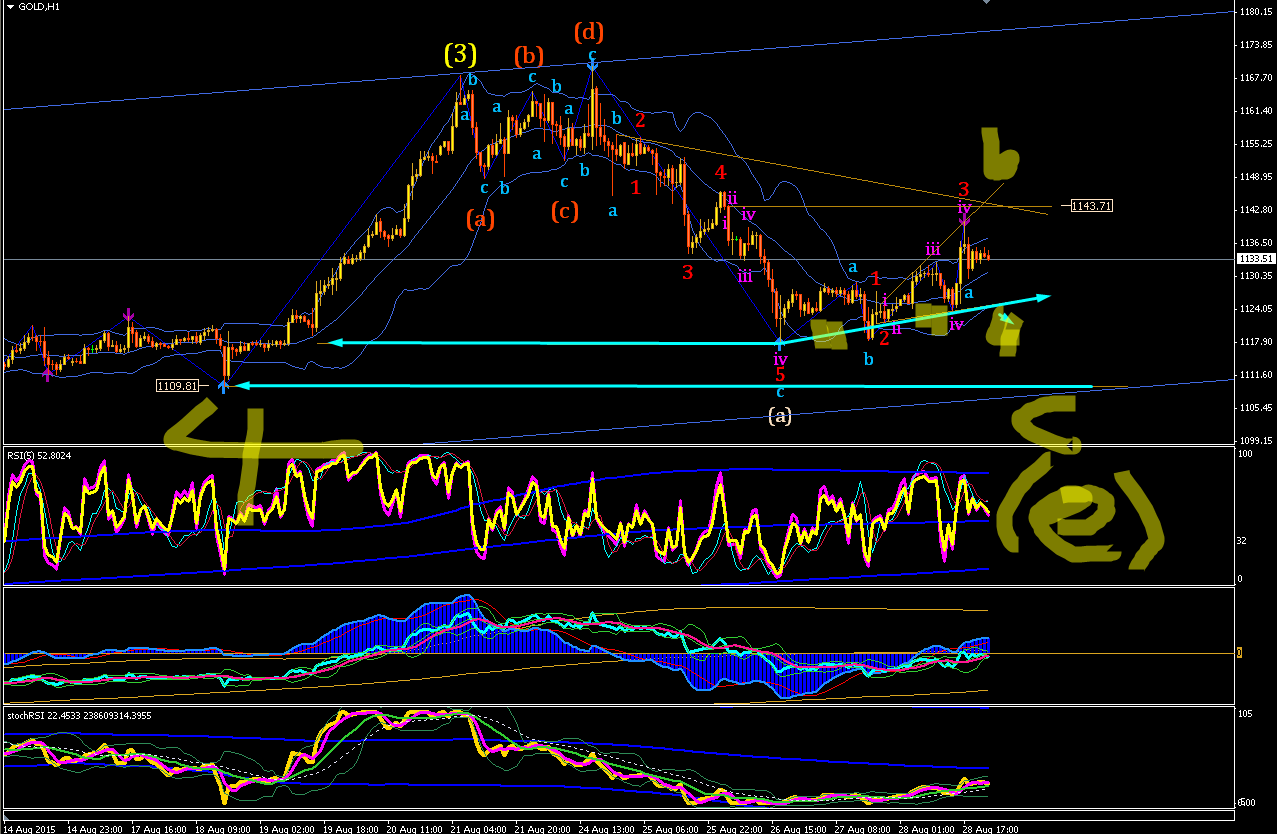The image size is (1278, 834).
Task: Click the 1161.40 price scale value
Action: [1254, 111]
